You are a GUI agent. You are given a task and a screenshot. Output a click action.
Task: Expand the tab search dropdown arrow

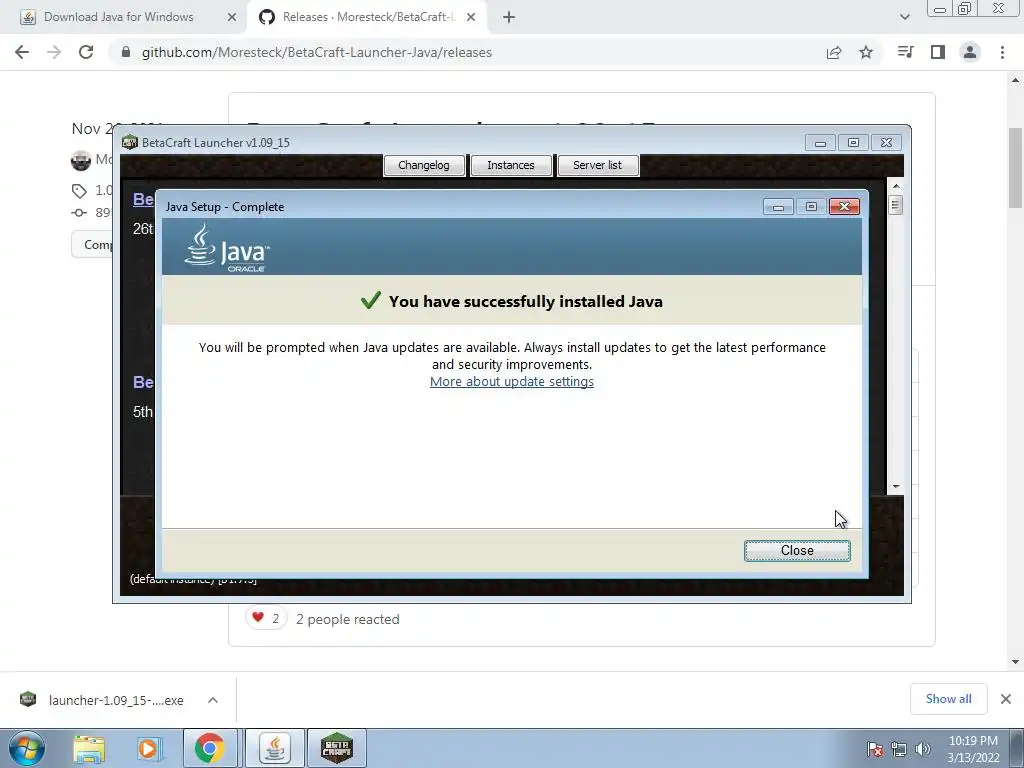904,17
